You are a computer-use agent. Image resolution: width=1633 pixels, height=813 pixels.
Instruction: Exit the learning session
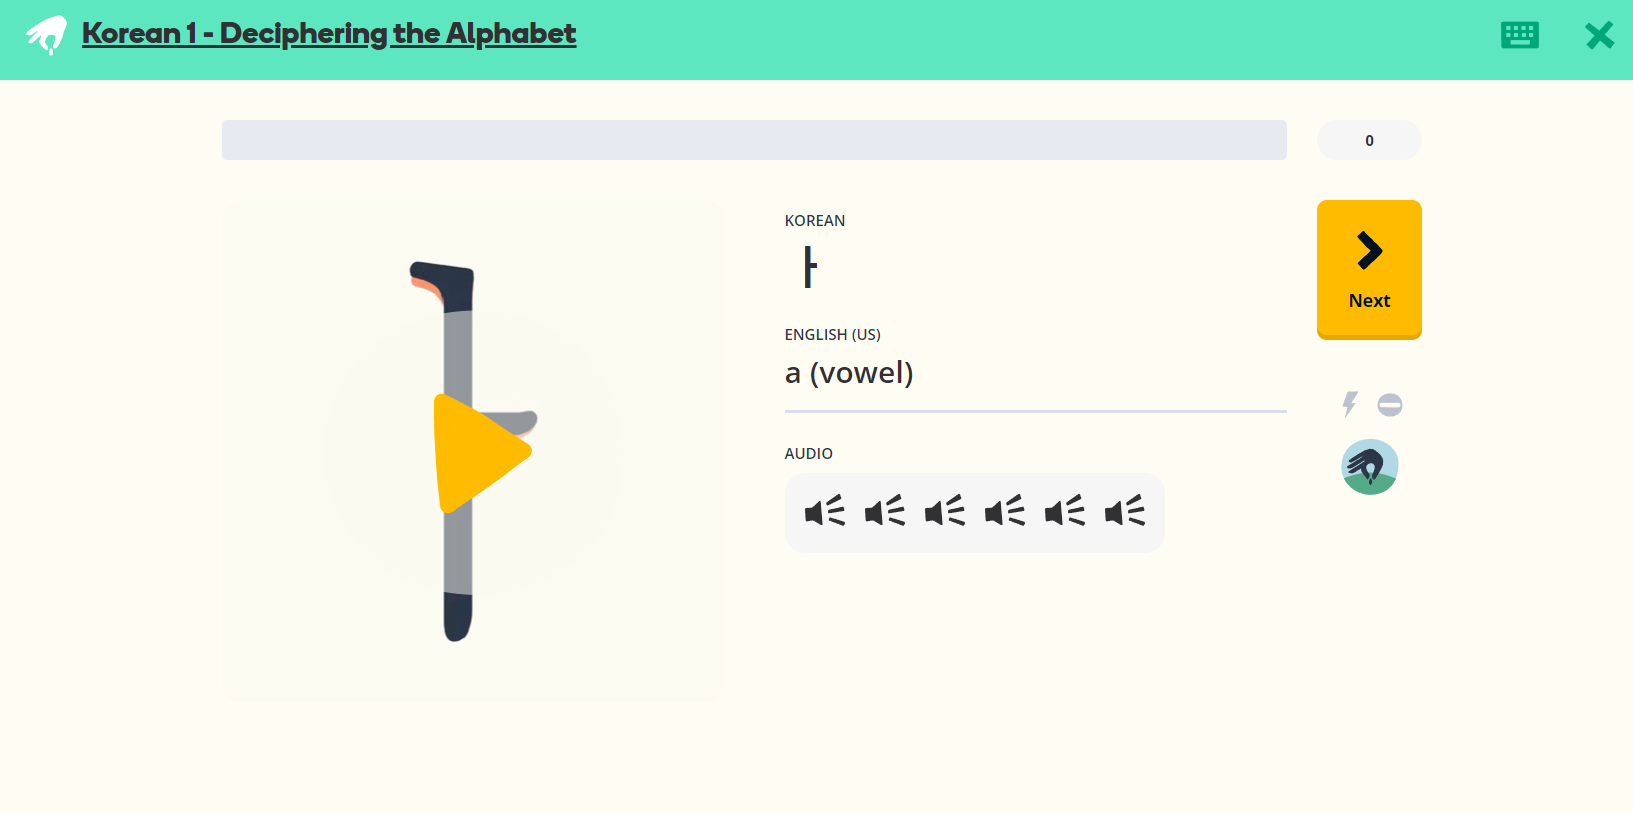[1599, 34]
